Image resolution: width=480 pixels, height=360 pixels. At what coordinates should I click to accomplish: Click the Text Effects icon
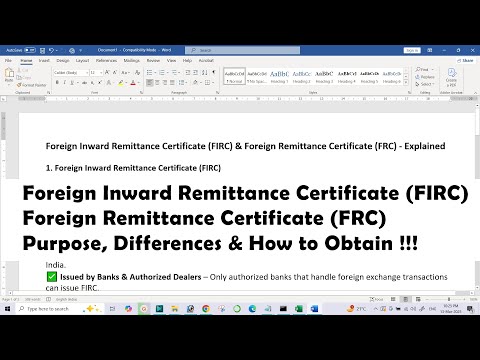[109, 82]
